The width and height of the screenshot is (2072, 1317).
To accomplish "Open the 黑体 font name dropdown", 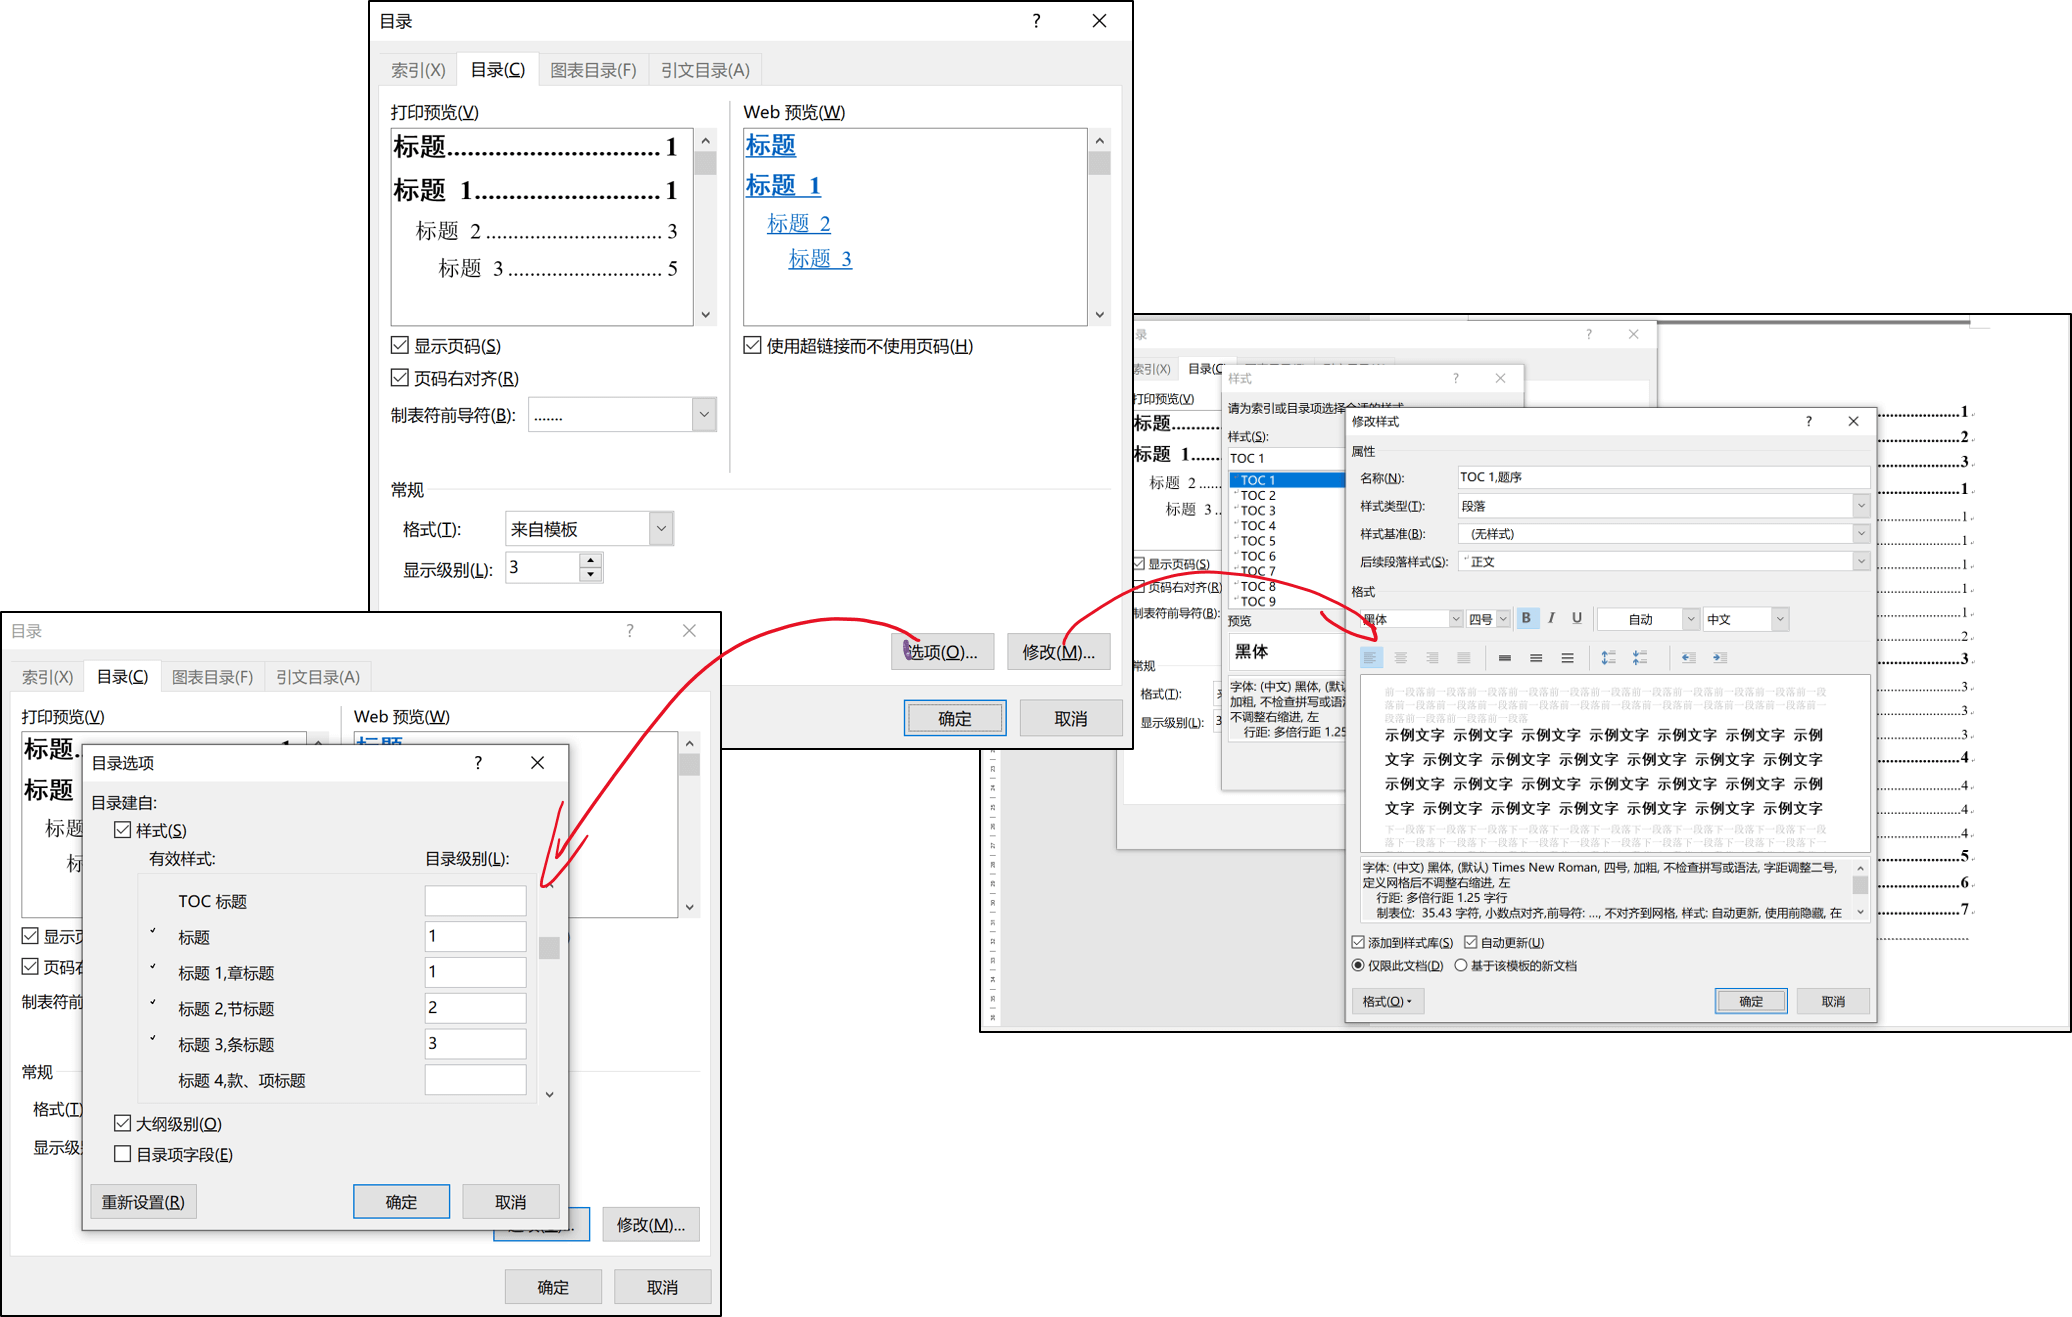I will coord(1456,619).
